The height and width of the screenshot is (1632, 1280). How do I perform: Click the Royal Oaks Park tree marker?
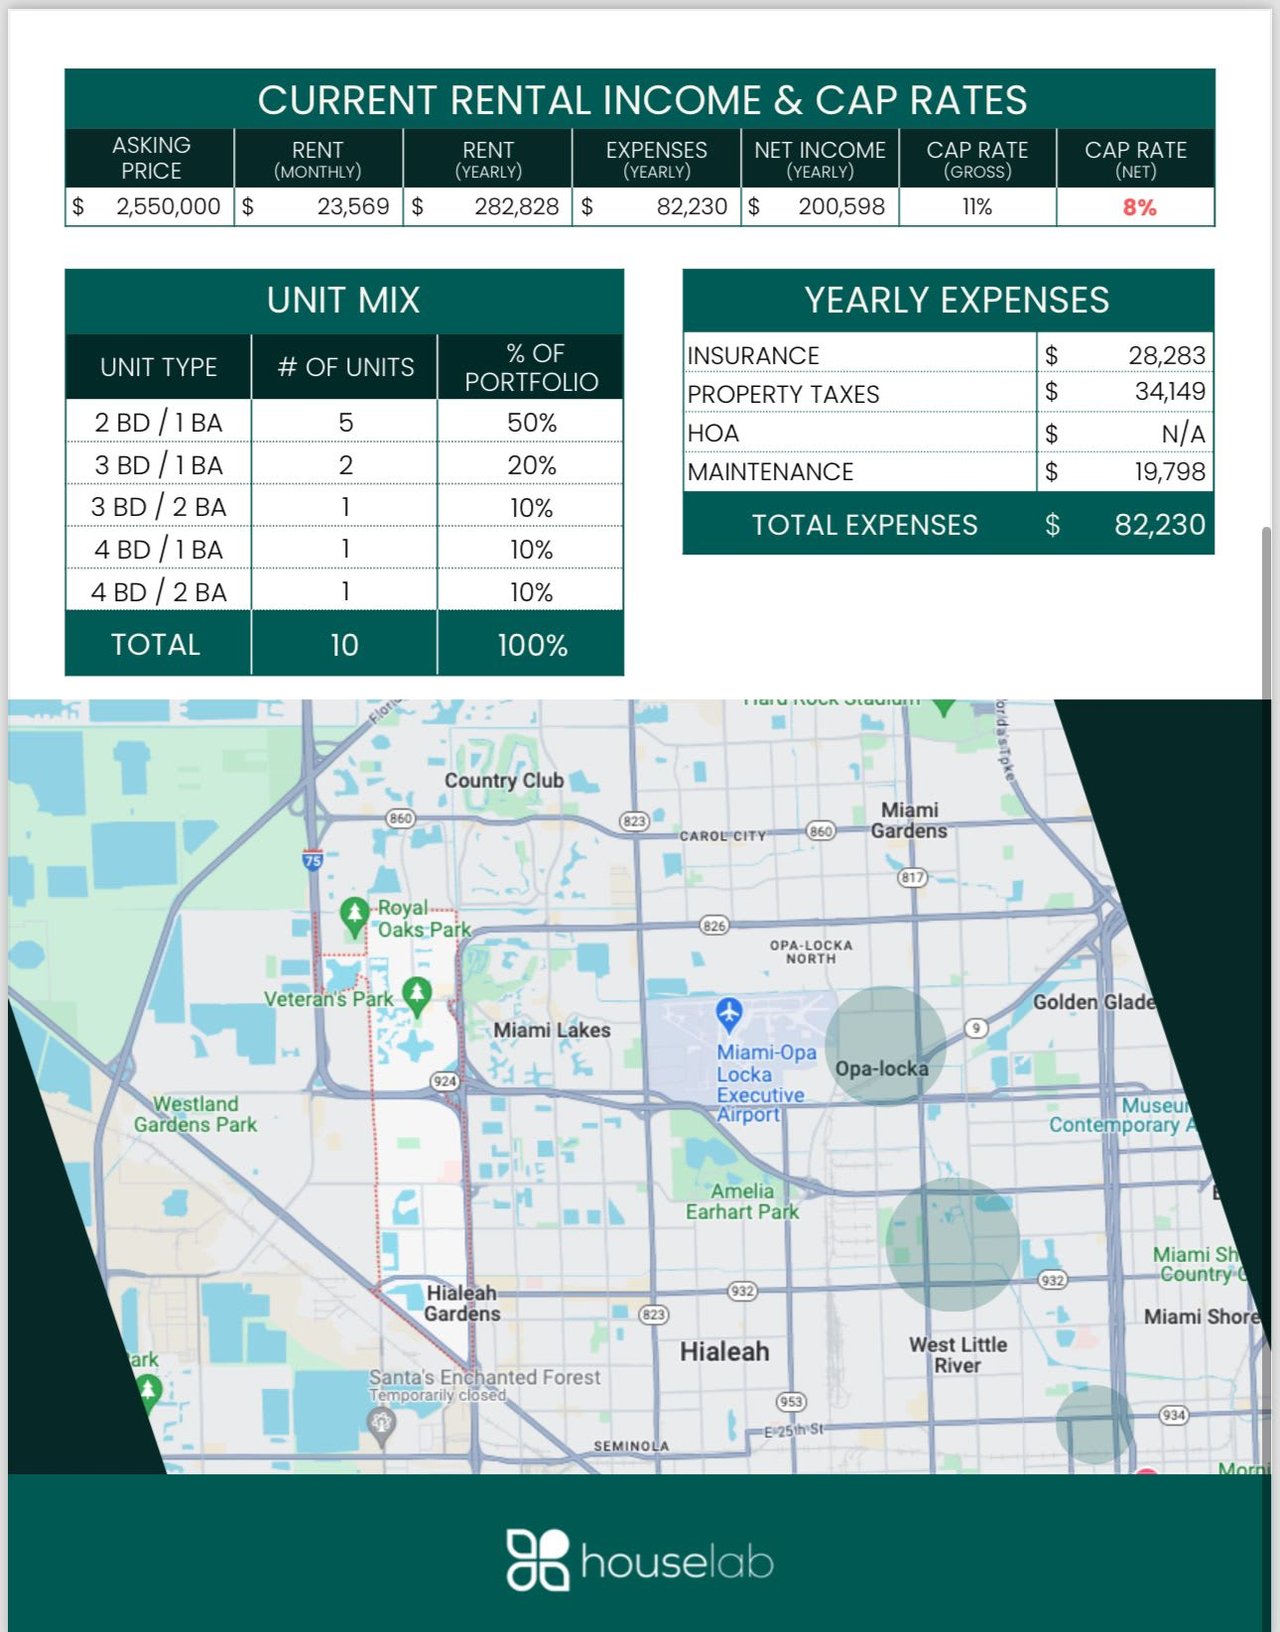(x=354, y=916)
